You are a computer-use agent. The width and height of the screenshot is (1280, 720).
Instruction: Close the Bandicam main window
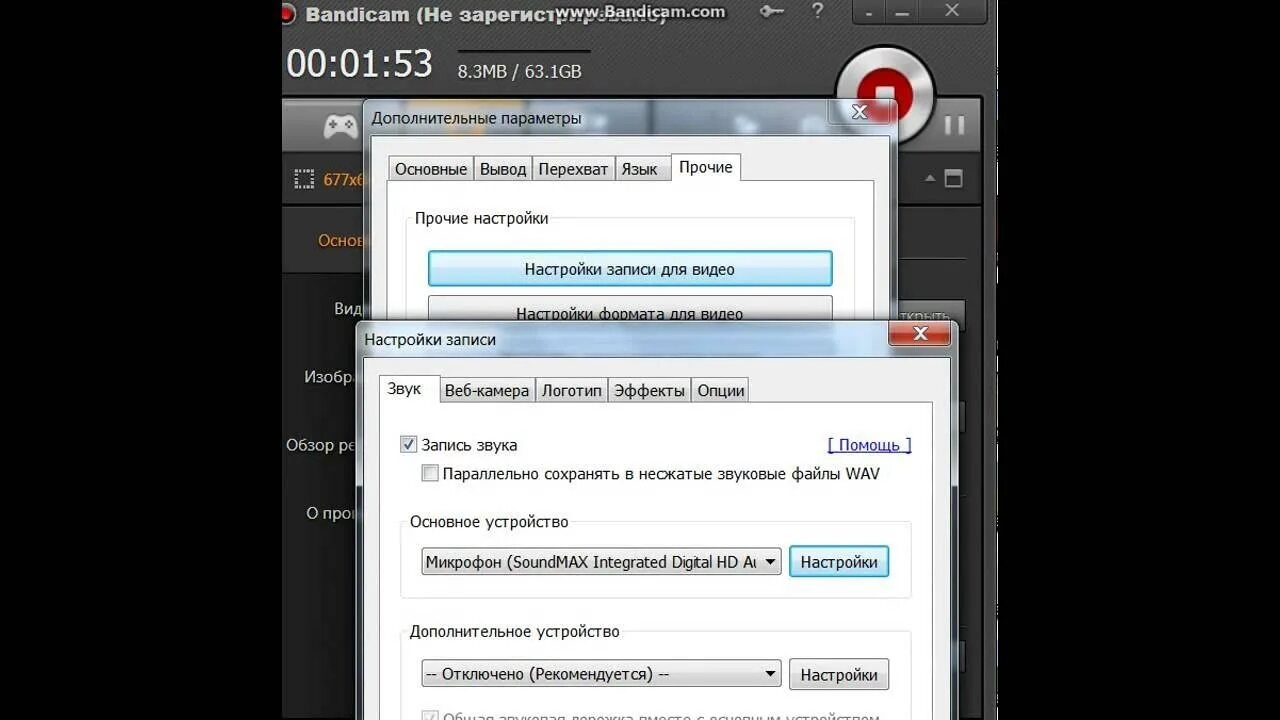(x=951, y=11)
